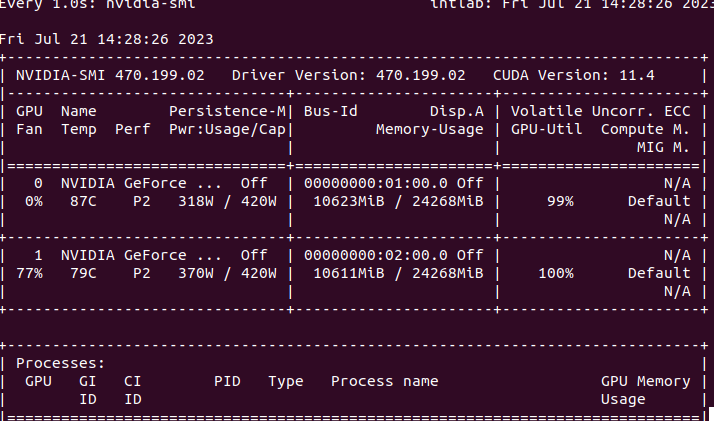Click the 'Type' column header
Viewport: 714px width, 421px height.
pyautogui.click(x=286, y=381)
